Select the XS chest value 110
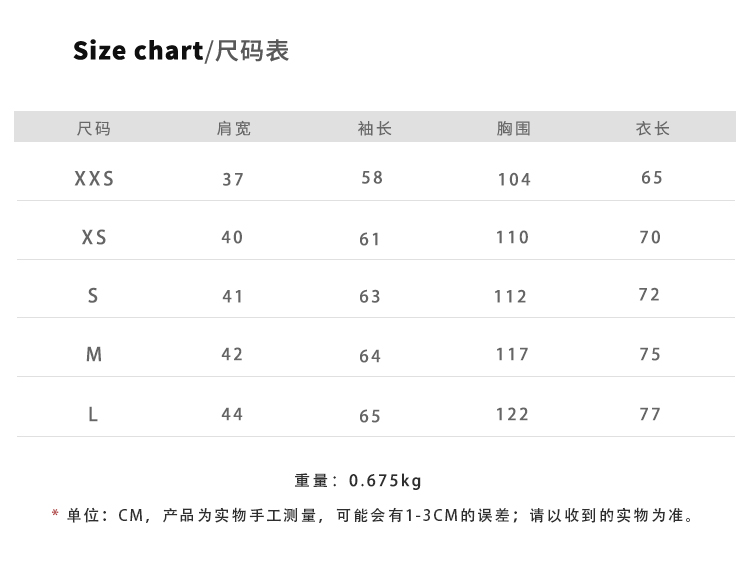Screen dimensions: 750x562 512,238
